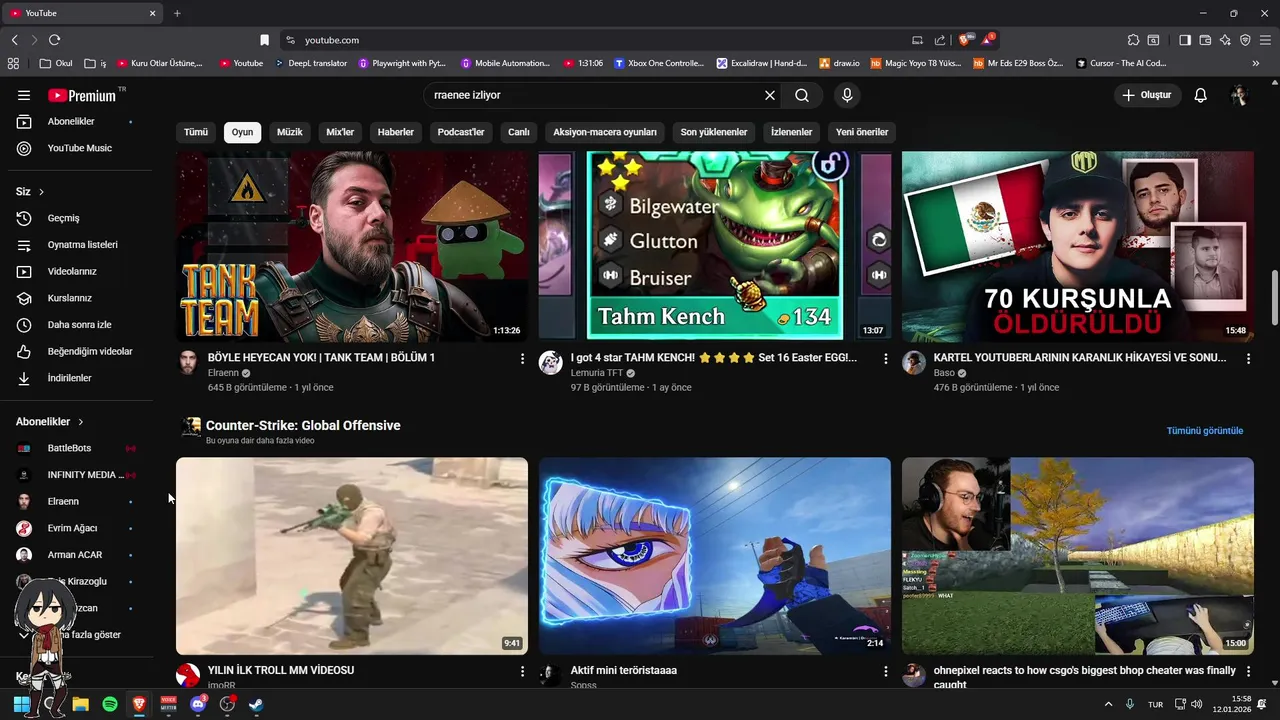Open the Lemuria TFT channel name
The width and height of the screenshot is (1280, 720).
(x=597, y=372)
